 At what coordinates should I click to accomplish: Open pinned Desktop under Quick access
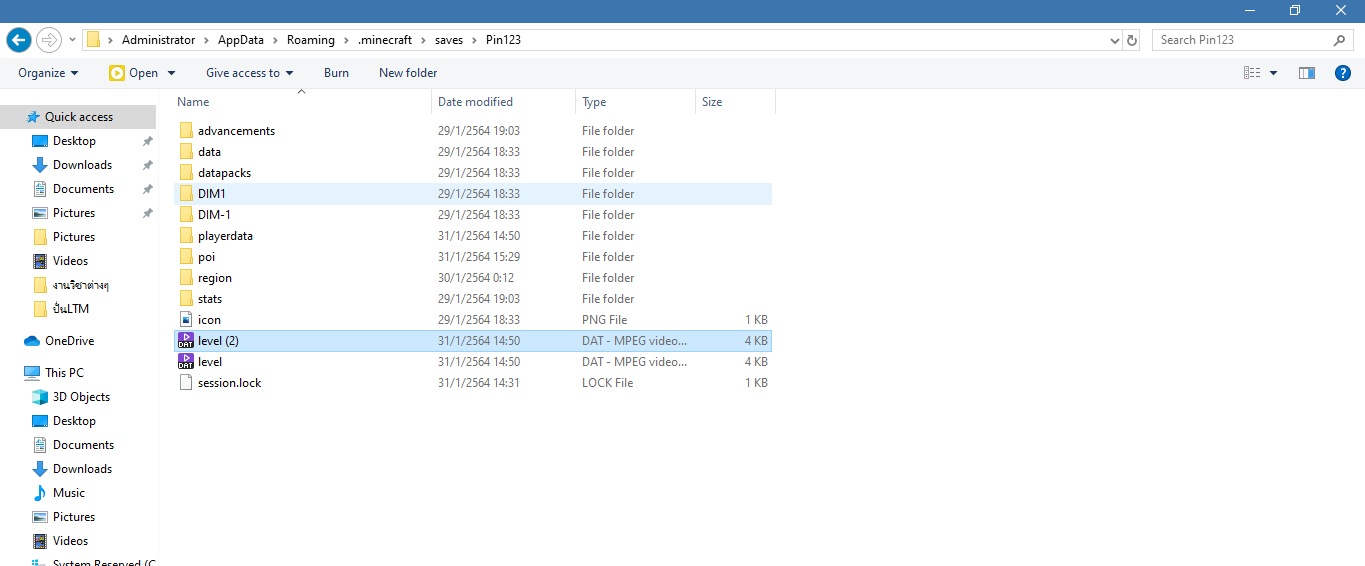point(74,141)
